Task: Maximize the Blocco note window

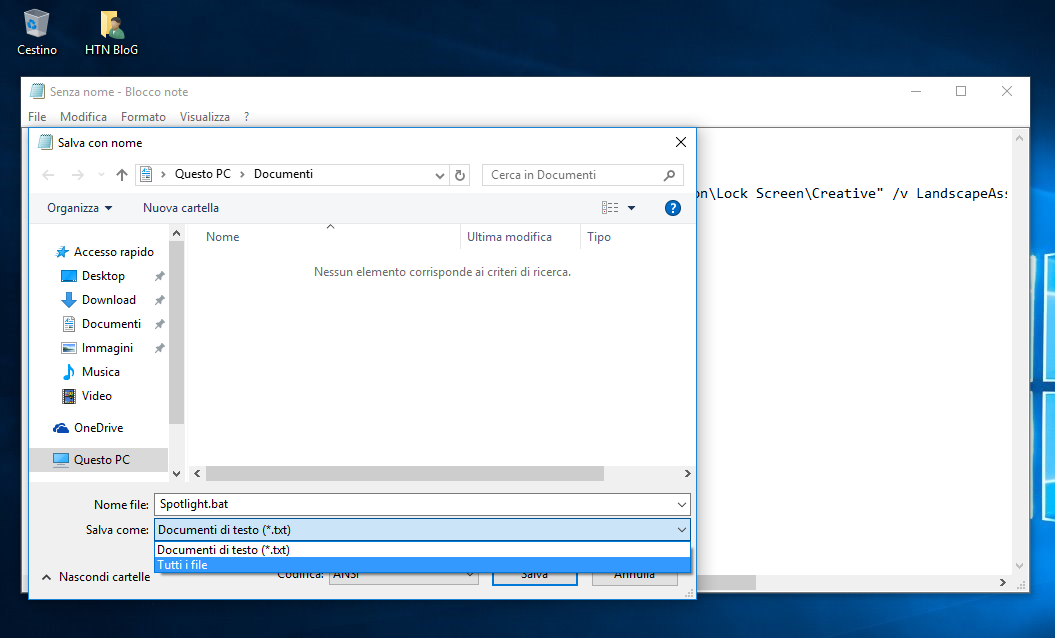Action: pyautogui.click(x=961, y=92)
